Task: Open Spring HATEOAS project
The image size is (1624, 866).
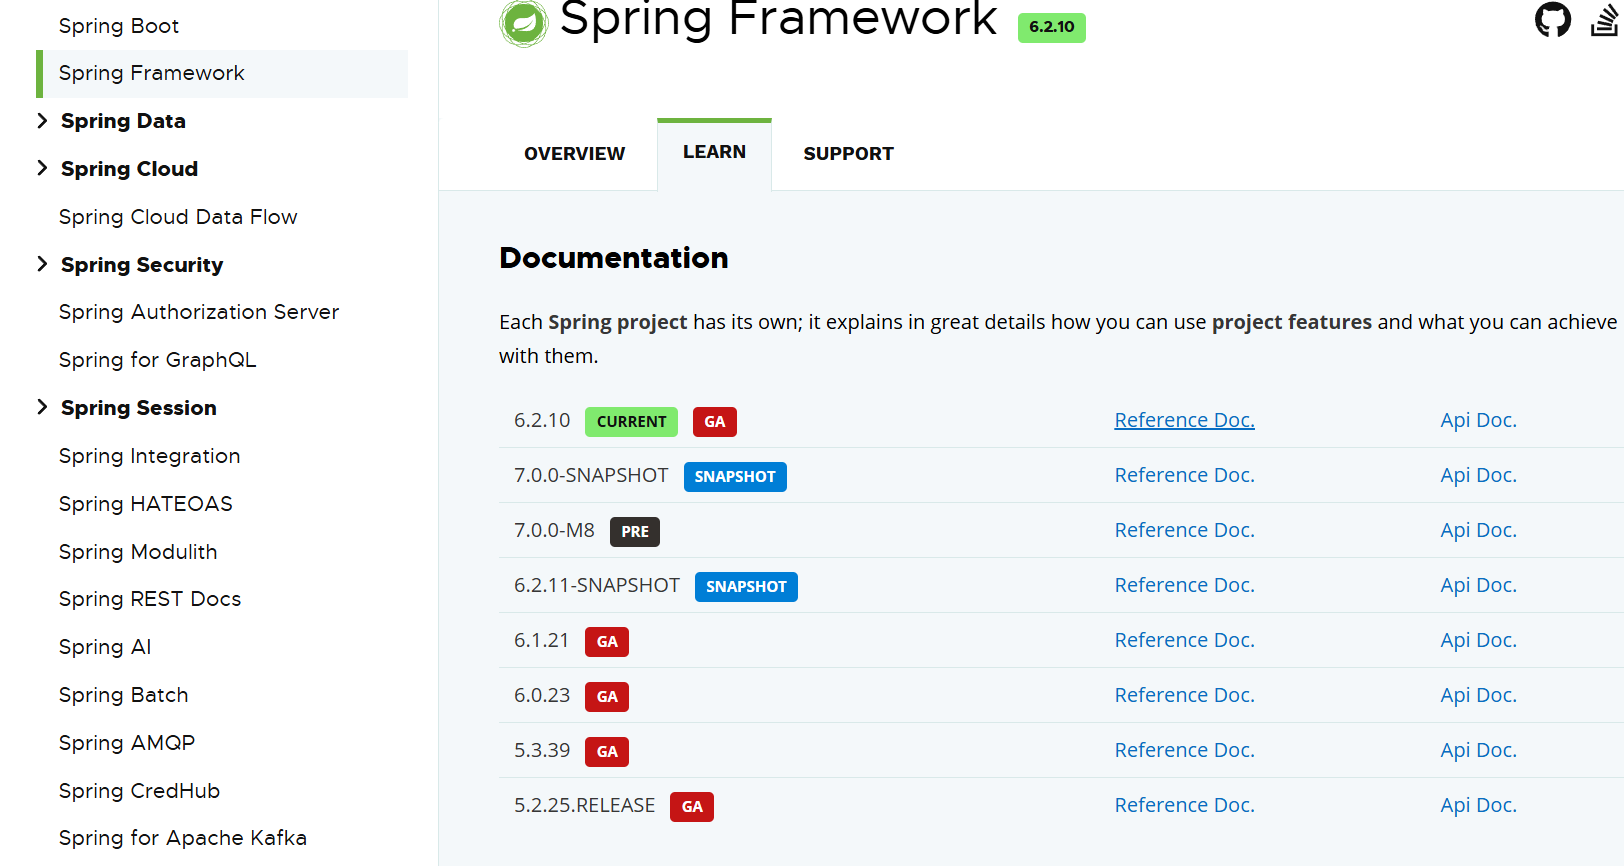Action: tap(145, 504)
